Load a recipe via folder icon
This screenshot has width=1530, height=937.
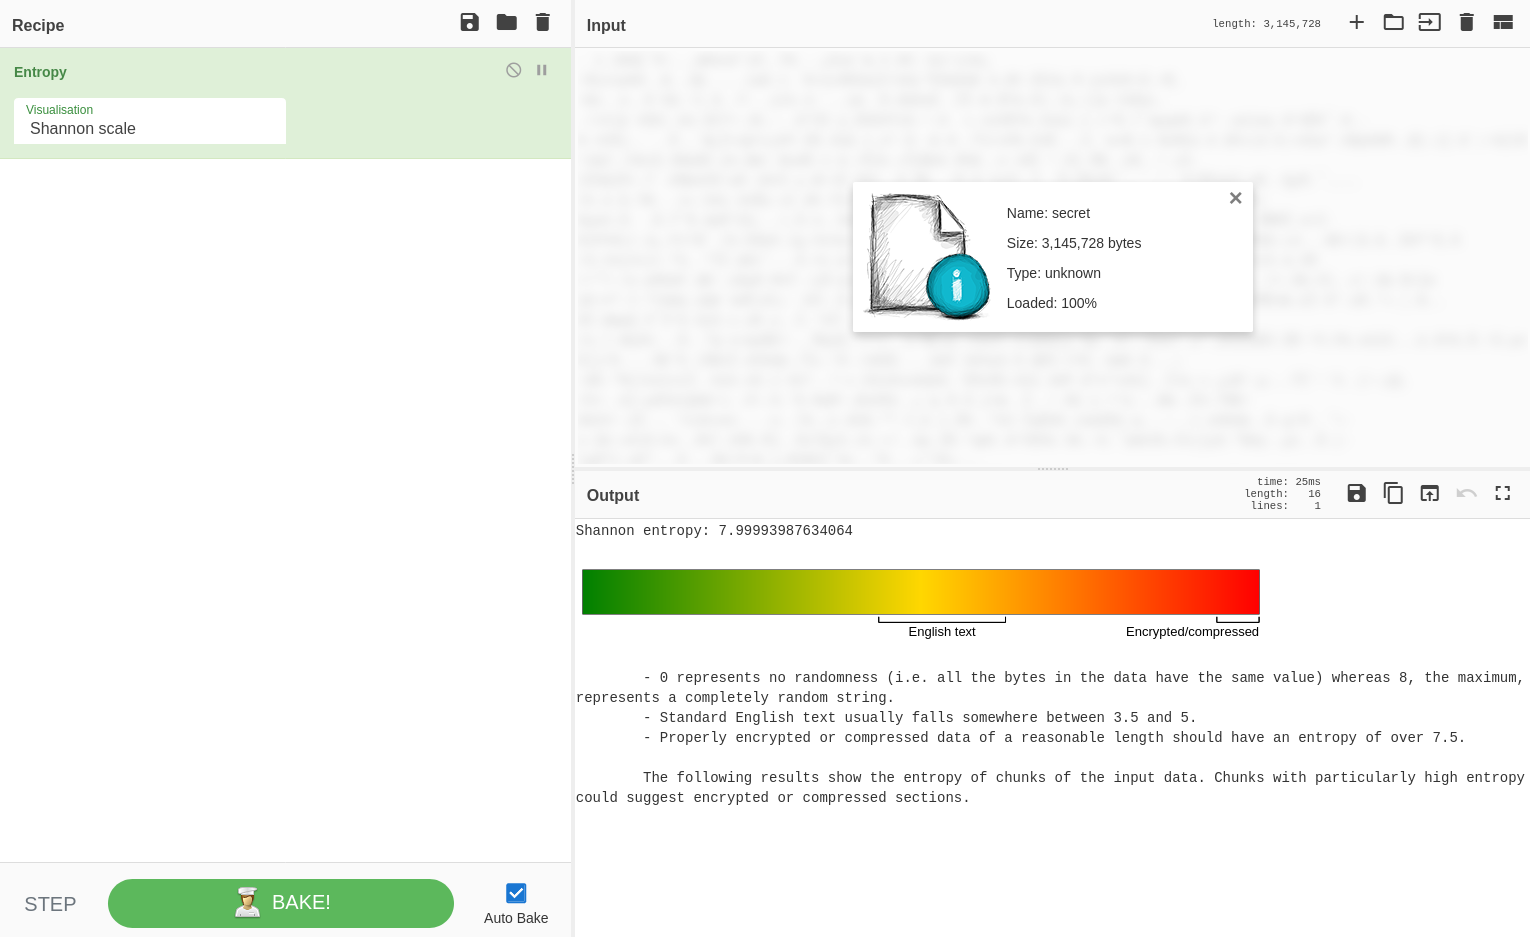(507, 22)
